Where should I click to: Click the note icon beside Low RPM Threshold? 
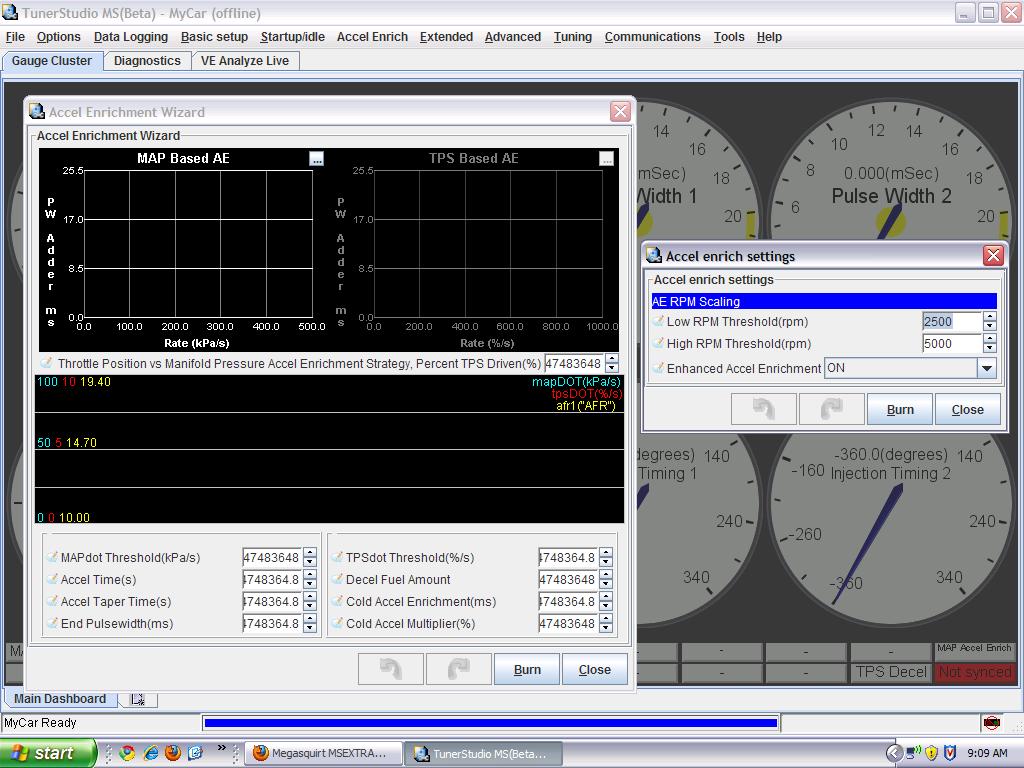(x=658, y=322)
